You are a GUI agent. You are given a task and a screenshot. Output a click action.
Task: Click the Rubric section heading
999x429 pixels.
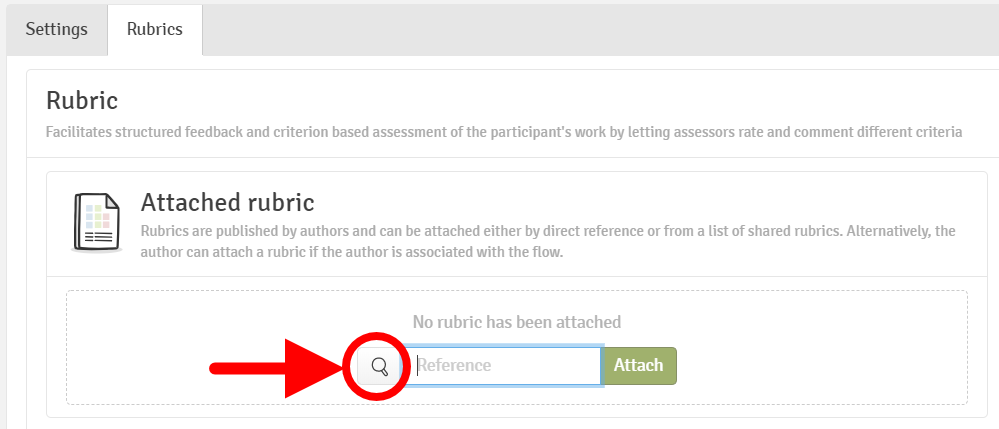(82, 100)
